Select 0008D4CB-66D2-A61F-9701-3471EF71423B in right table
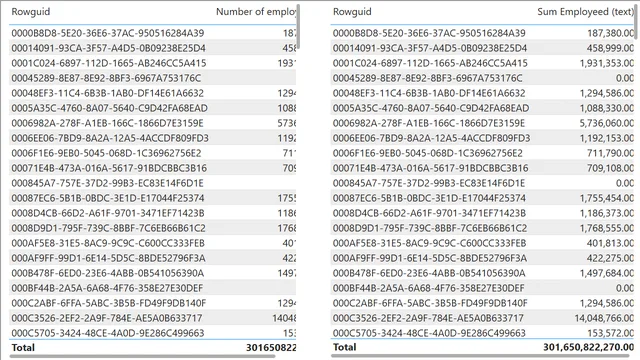 tap(429, 213)
